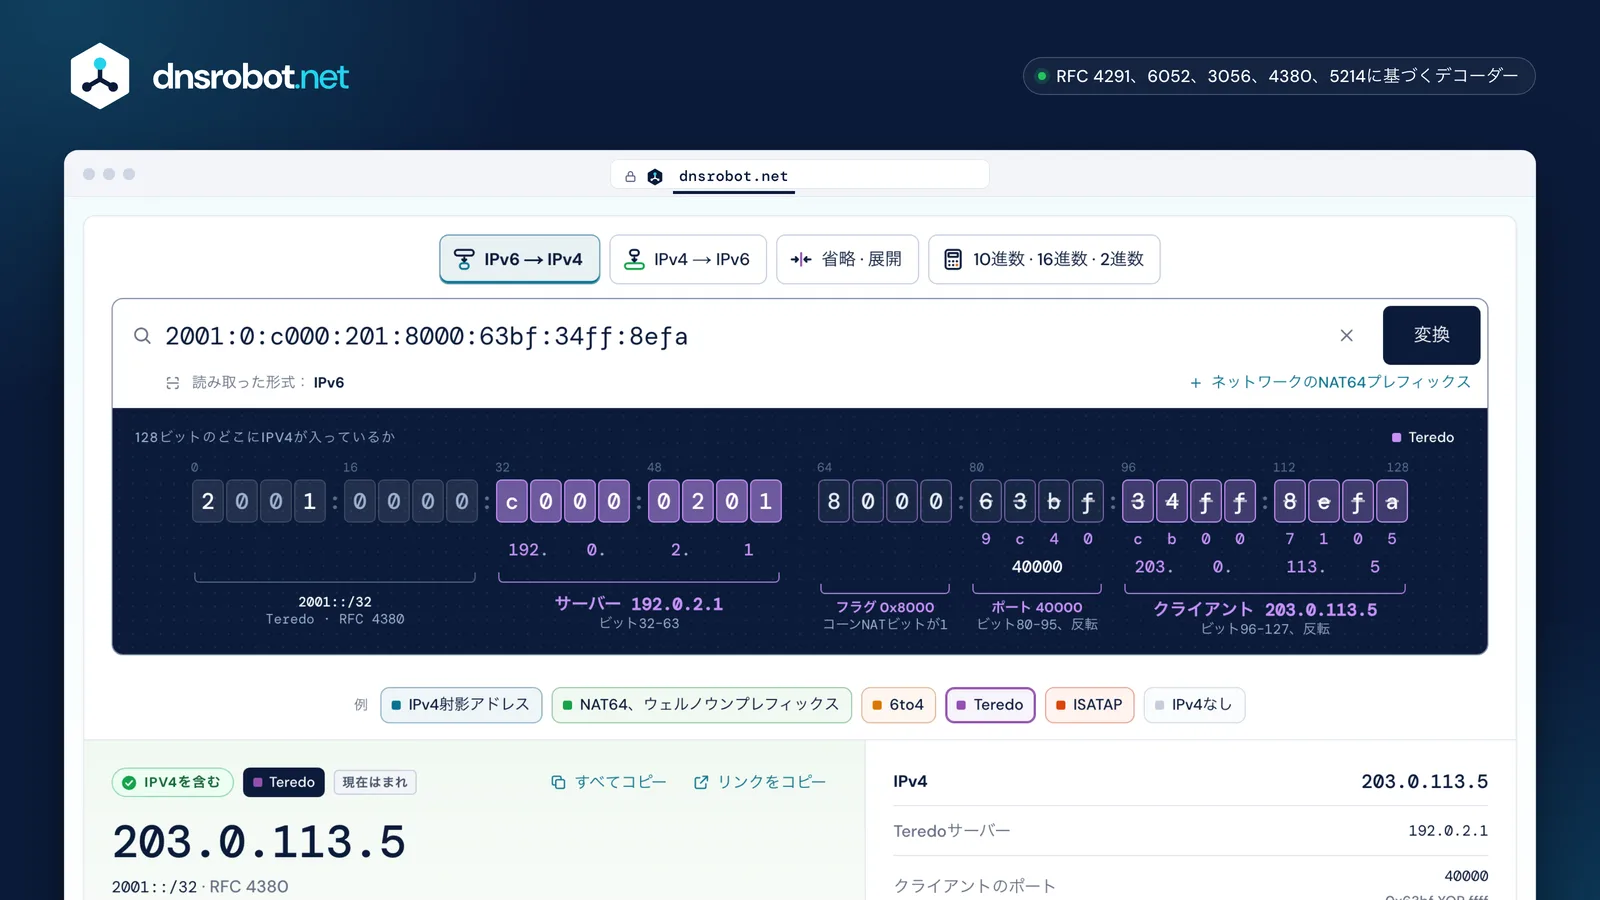Choose the 6to4 example chip
Screen dimensions: 1600x900
(898, 705)
